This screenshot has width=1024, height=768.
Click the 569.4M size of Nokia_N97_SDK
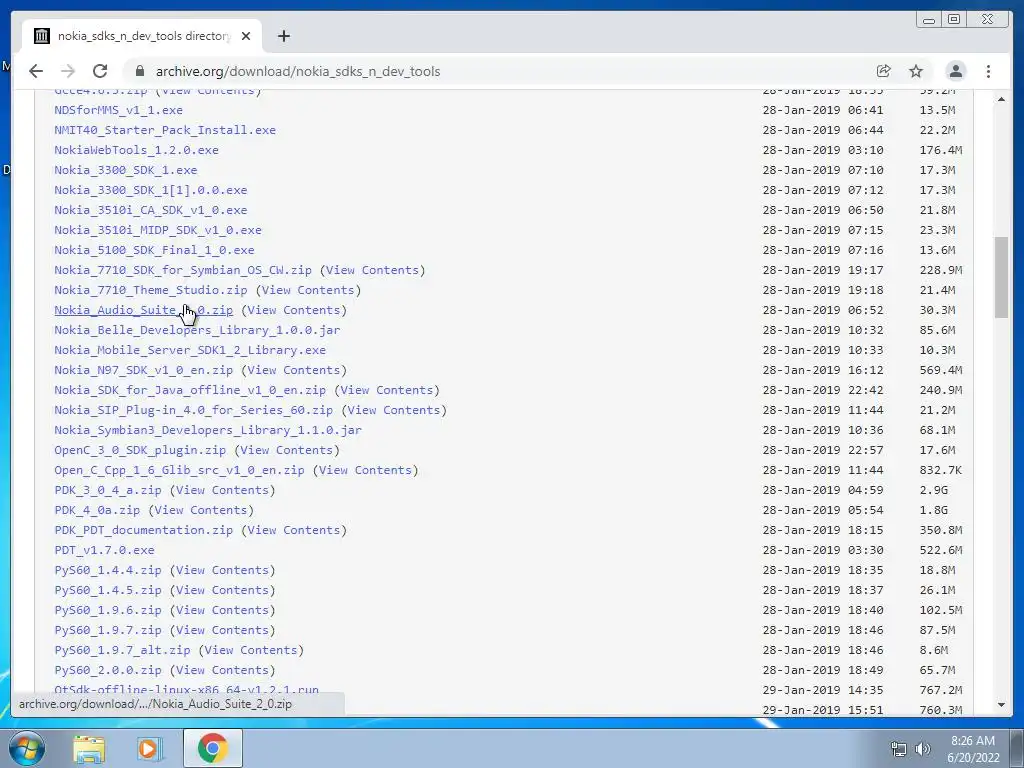[940, 370]
